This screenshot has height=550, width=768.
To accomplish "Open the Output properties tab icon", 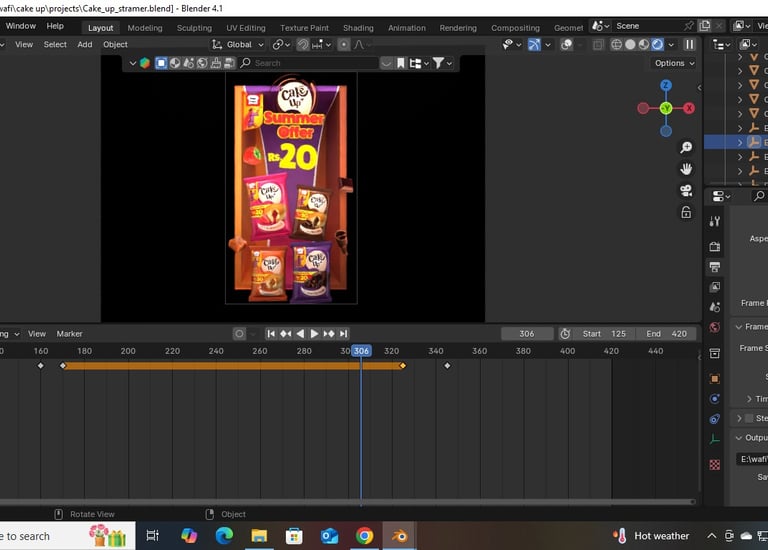I will point(714,267).
